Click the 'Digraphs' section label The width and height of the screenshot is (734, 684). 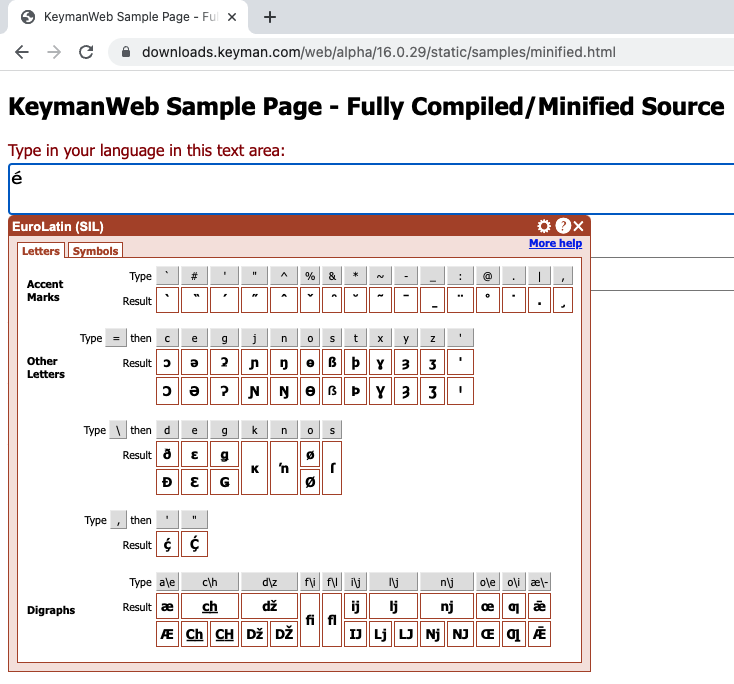[x=51, y=610]
